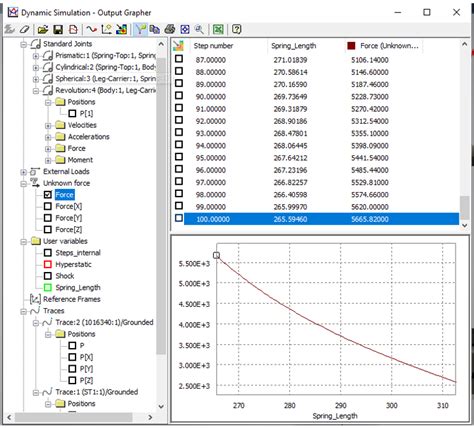Export data to Excel with green icon

coord(218,29)
